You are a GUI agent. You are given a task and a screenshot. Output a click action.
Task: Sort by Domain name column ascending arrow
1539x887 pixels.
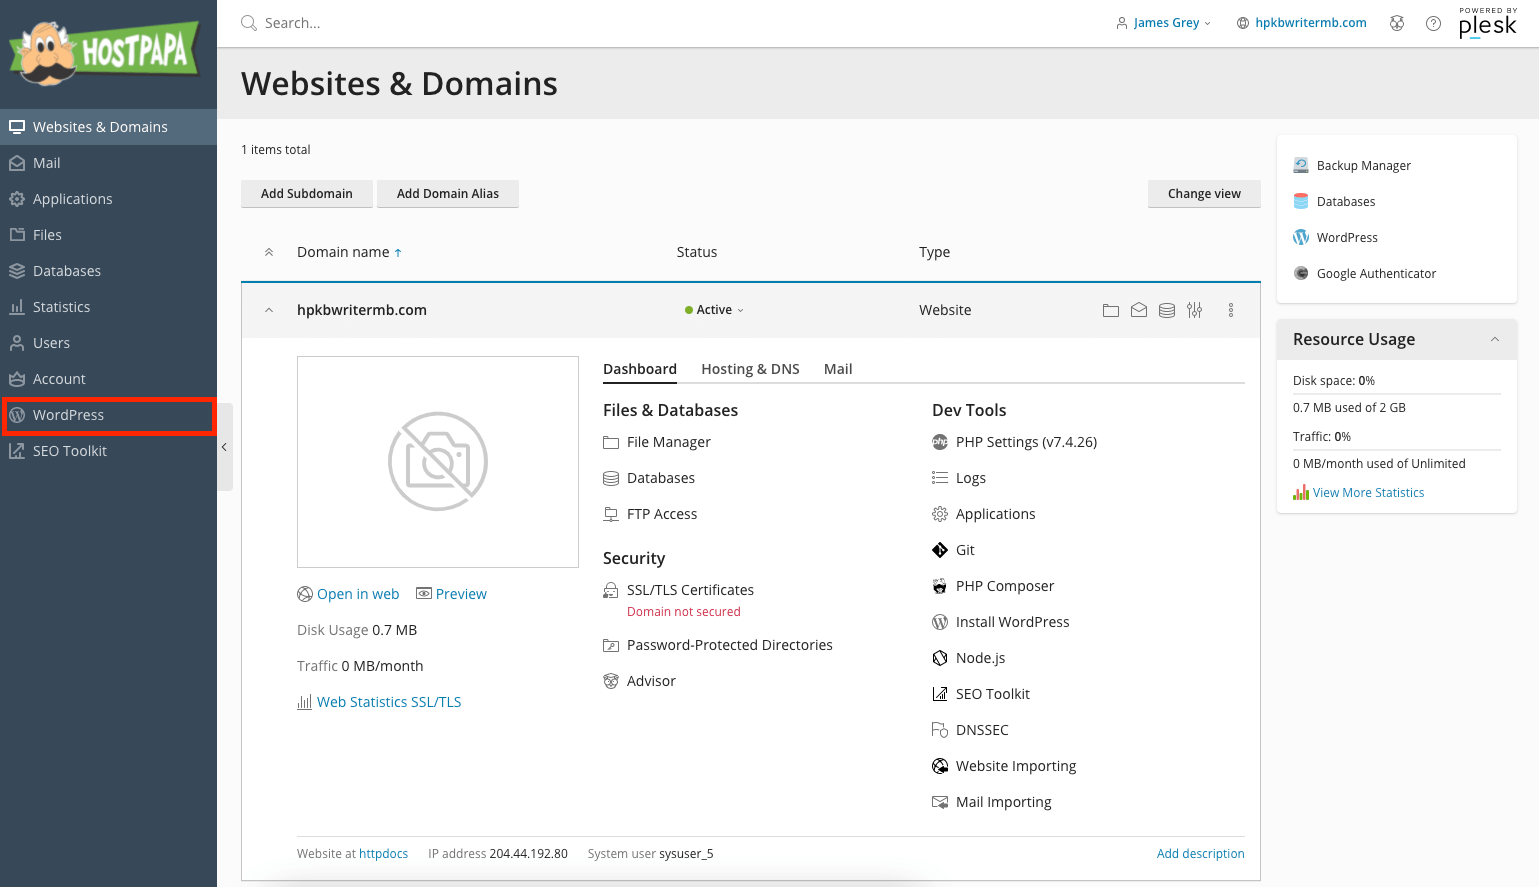pyautogui.click(x=399, y=252)
